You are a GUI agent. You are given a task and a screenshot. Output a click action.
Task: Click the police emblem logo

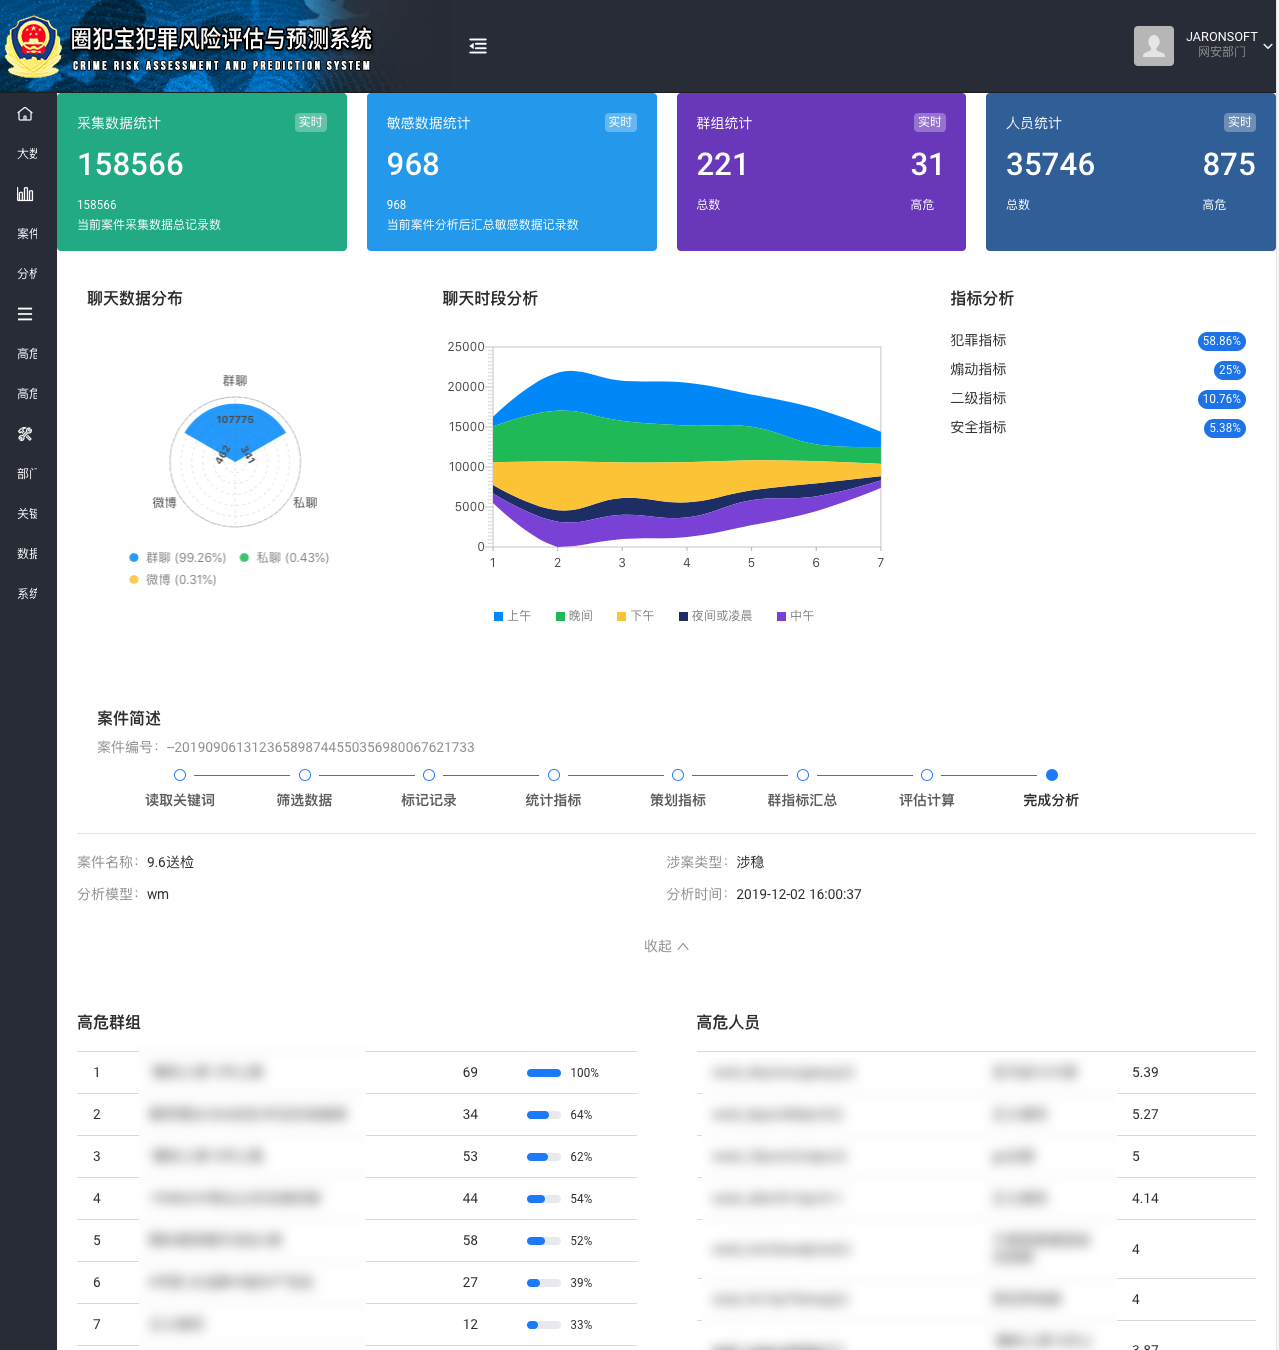pos(33,46)
